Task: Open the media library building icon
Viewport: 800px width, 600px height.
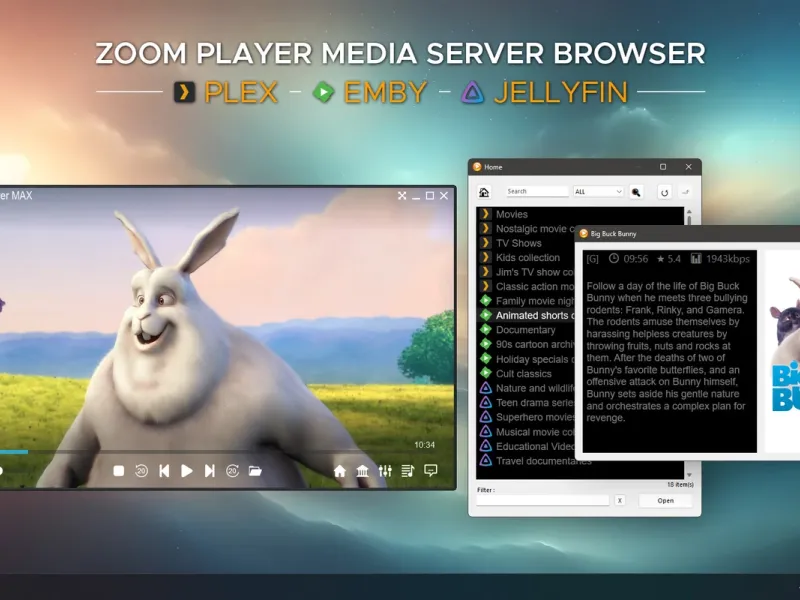Action: (362, 471)
